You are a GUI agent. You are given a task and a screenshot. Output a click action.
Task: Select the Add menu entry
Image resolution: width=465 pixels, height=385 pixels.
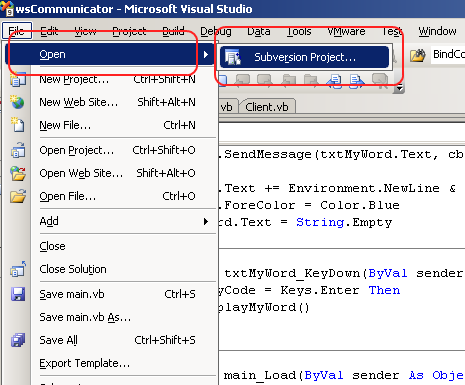tap(123, 221)
